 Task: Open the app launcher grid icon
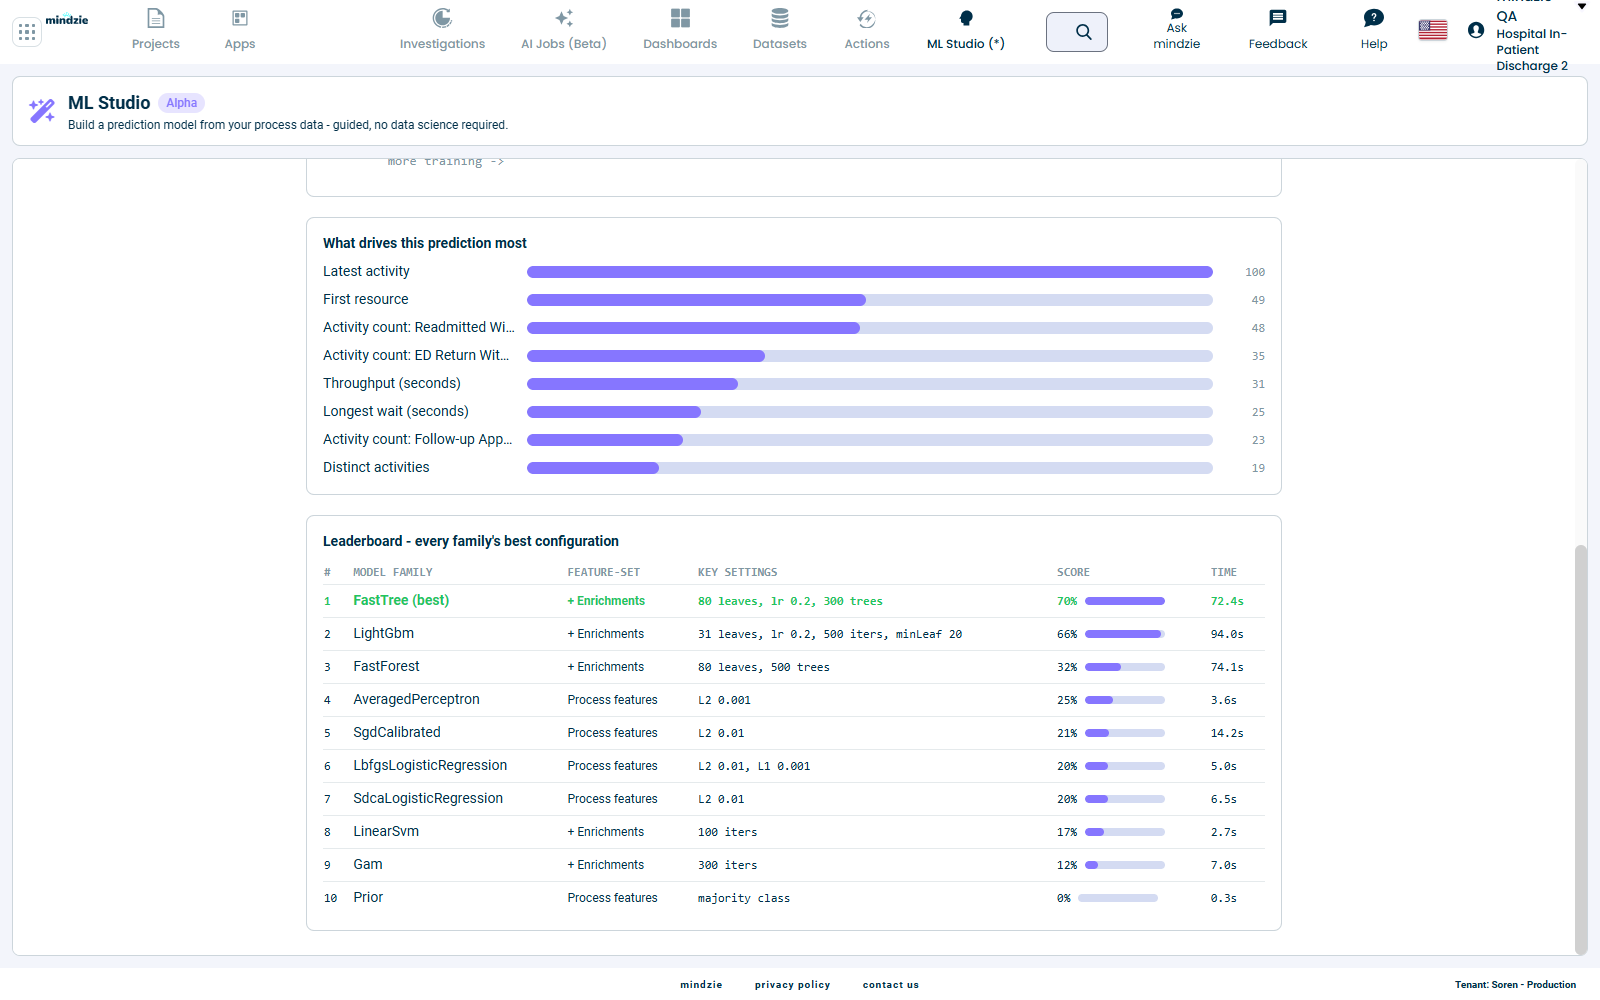click(27, 32)
